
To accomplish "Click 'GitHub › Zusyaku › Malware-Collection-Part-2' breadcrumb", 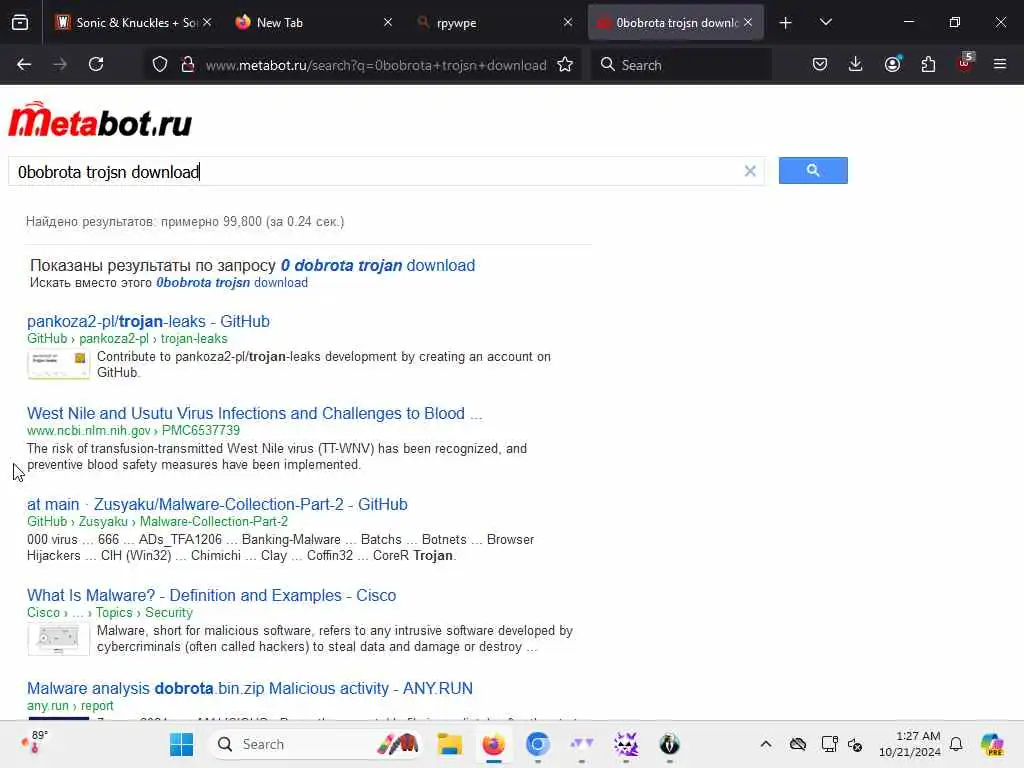I will 157,522.
